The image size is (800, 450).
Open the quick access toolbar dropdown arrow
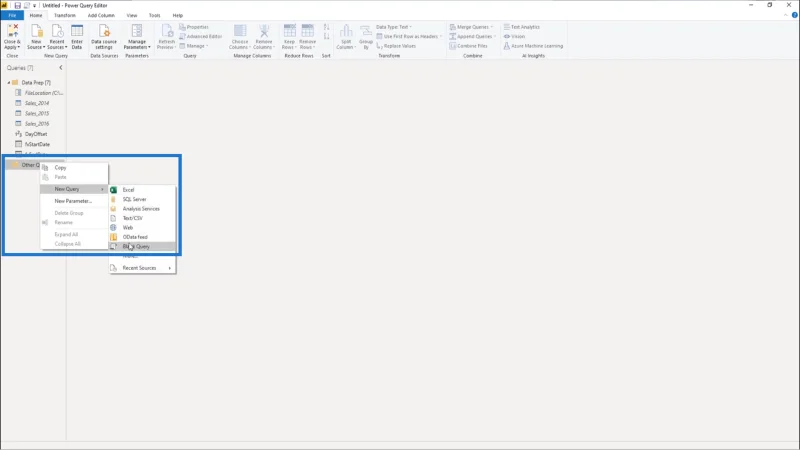coord(34,5)
